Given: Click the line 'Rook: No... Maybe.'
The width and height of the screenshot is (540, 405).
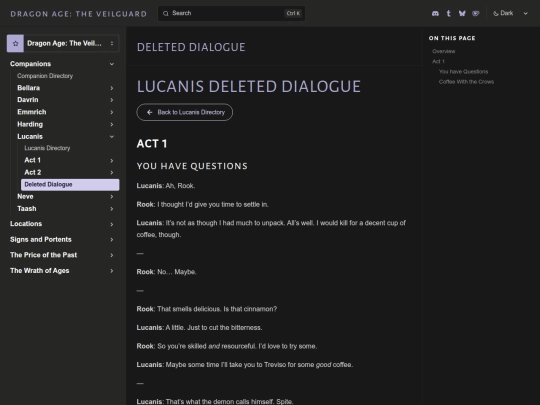Looking at the screenshot, I should click(x=166, y=272).
